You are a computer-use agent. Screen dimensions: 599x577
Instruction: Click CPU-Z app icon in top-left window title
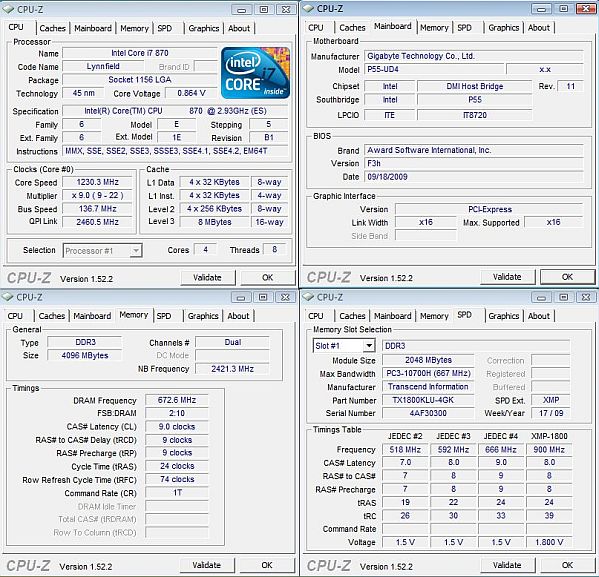[x=8, y=9]
